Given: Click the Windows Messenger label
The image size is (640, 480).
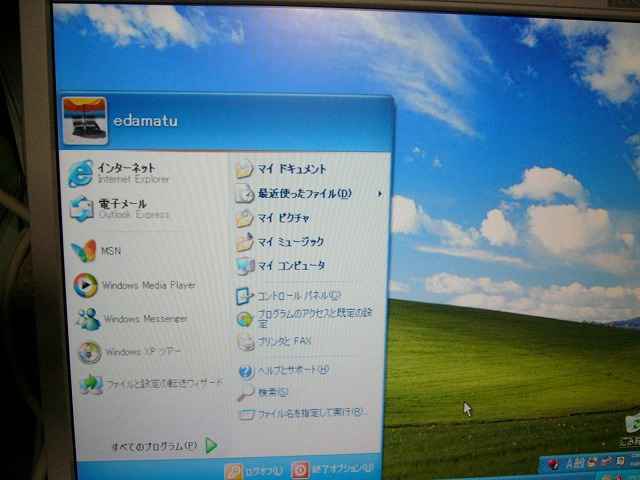Looking at the screenshot, I should click(x=146, y=318).
